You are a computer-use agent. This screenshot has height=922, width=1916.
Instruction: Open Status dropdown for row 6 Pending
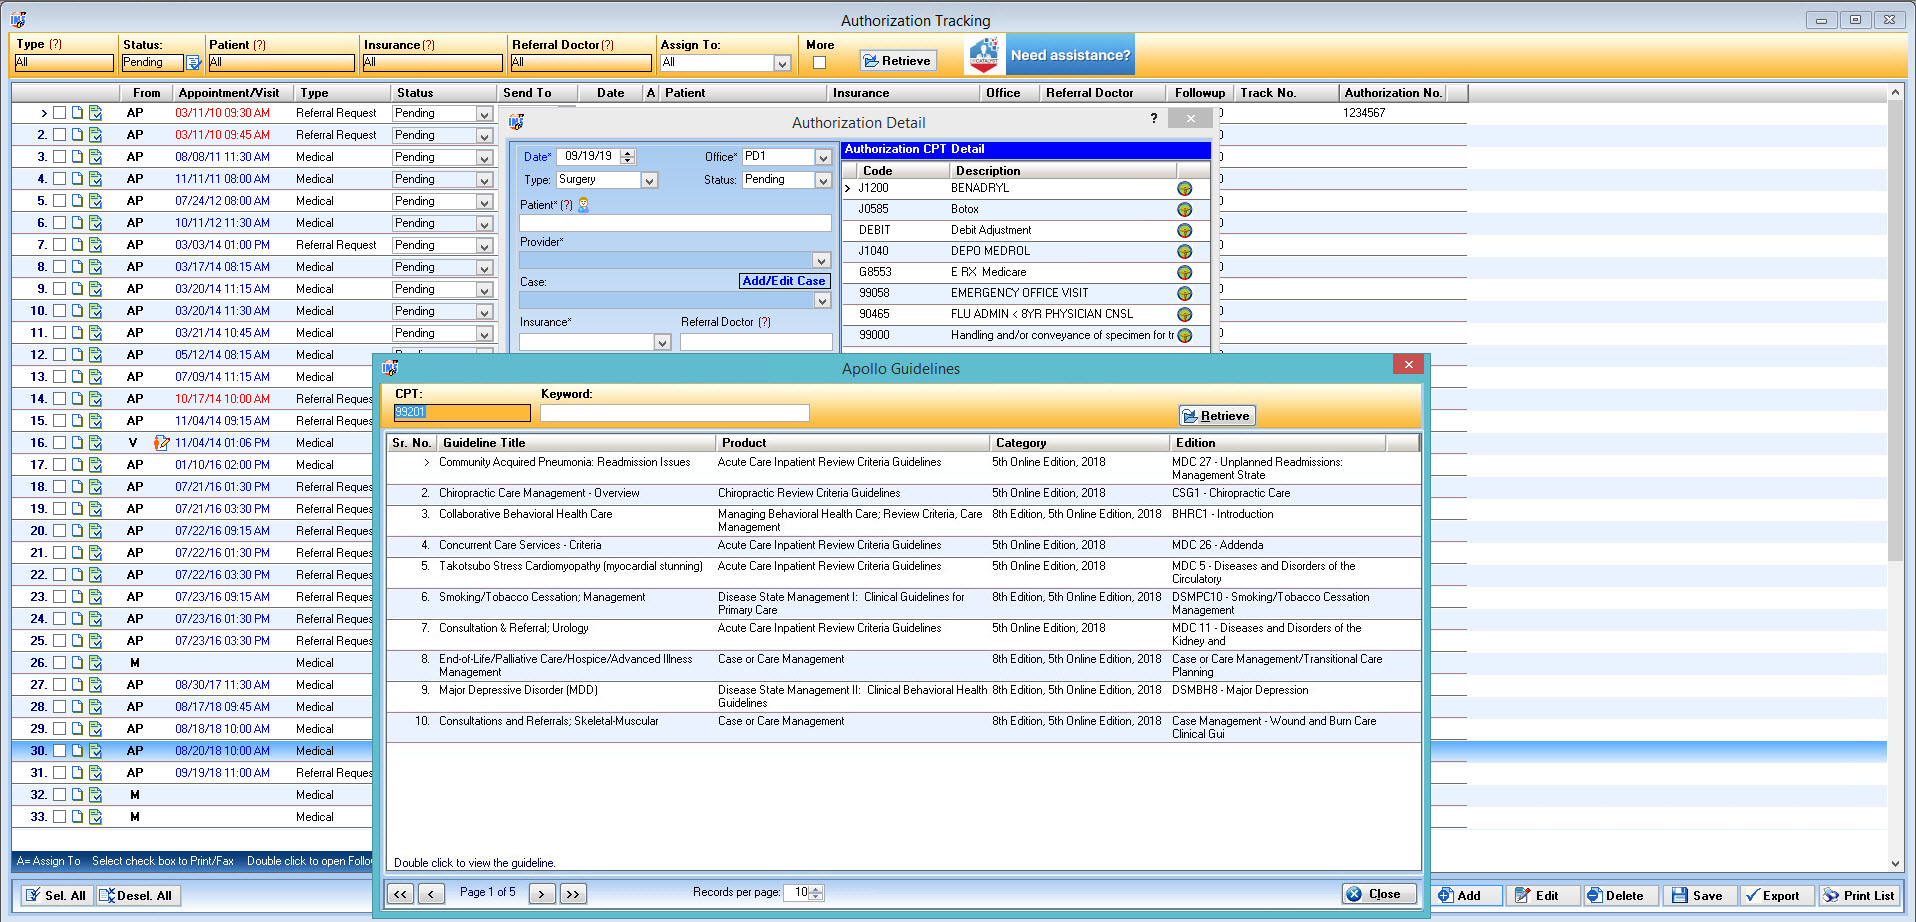(x=484, y=224)
